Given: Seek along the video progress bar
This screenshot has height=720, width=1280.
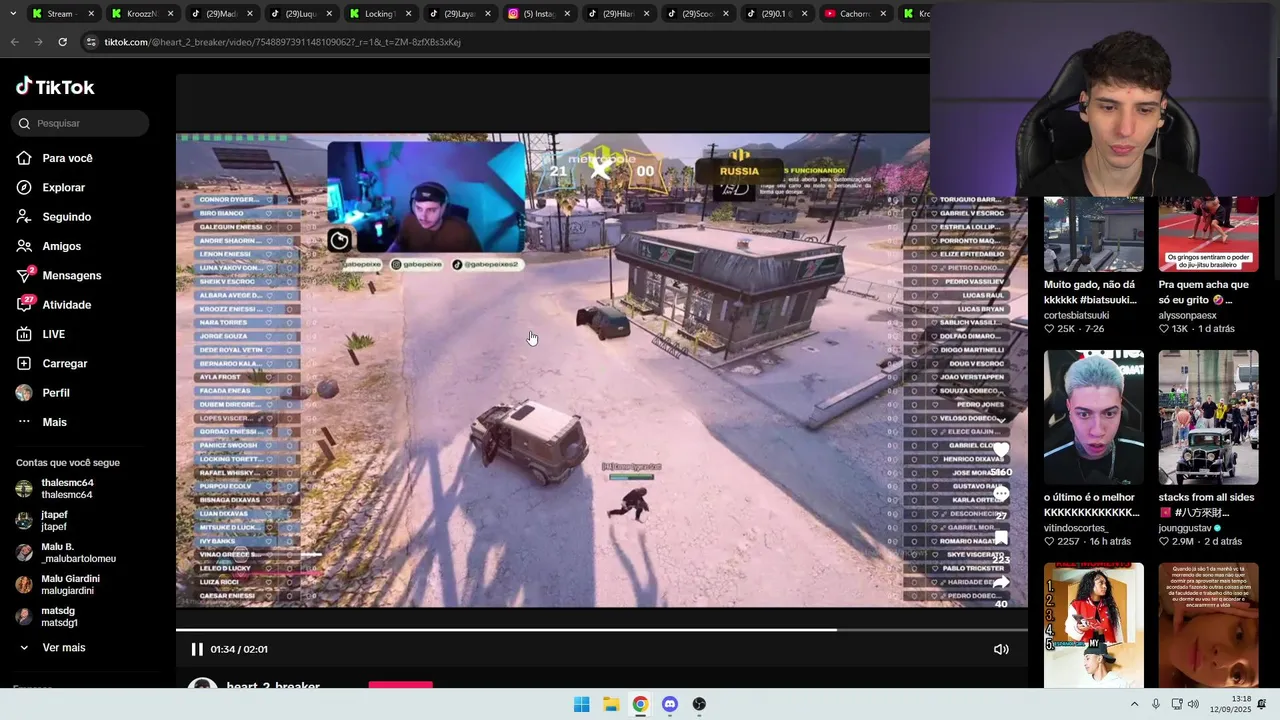Looking at the screenshot, I should (x=602, y=629).
